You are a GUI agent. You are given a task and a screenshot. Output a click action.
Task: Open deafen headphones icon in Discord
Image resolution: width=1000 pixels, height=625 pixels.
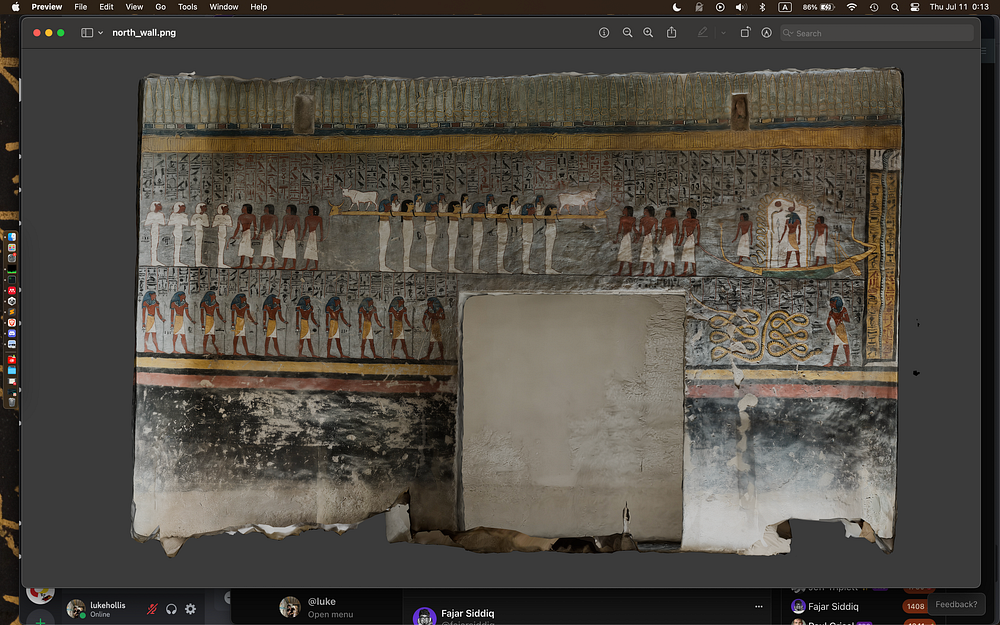pos(171,609)
